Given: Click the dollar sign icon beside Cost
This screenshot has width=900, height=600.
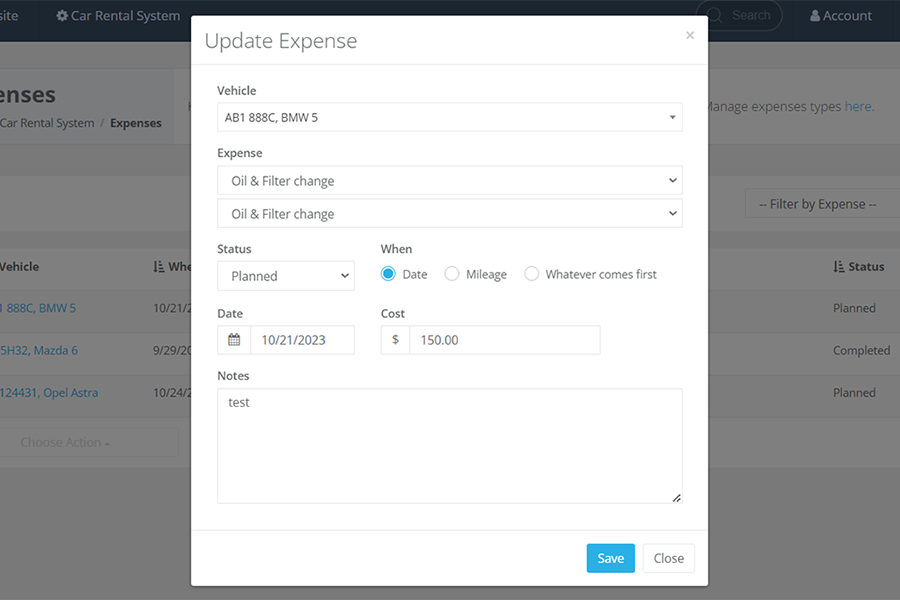Looking at the screenshot, I should click(x=395, y=340).
